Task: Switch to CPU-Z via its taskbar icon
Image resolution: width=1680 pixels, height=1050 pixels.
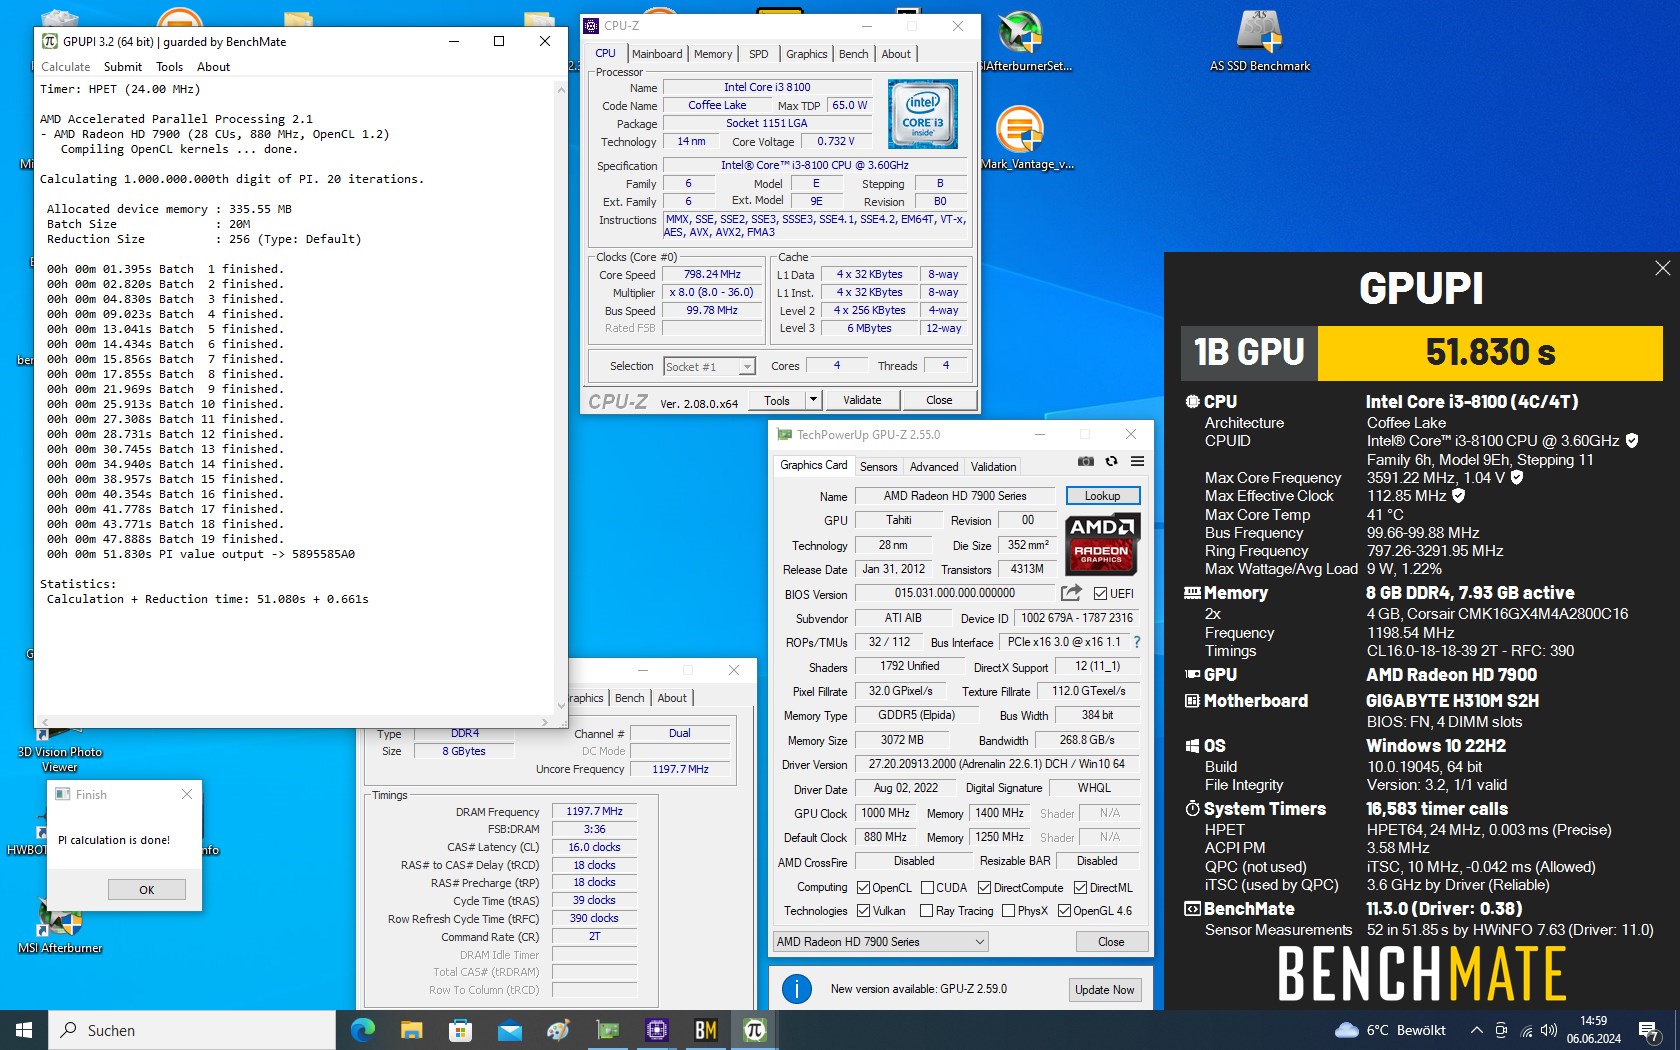Action: point(656,1030)
